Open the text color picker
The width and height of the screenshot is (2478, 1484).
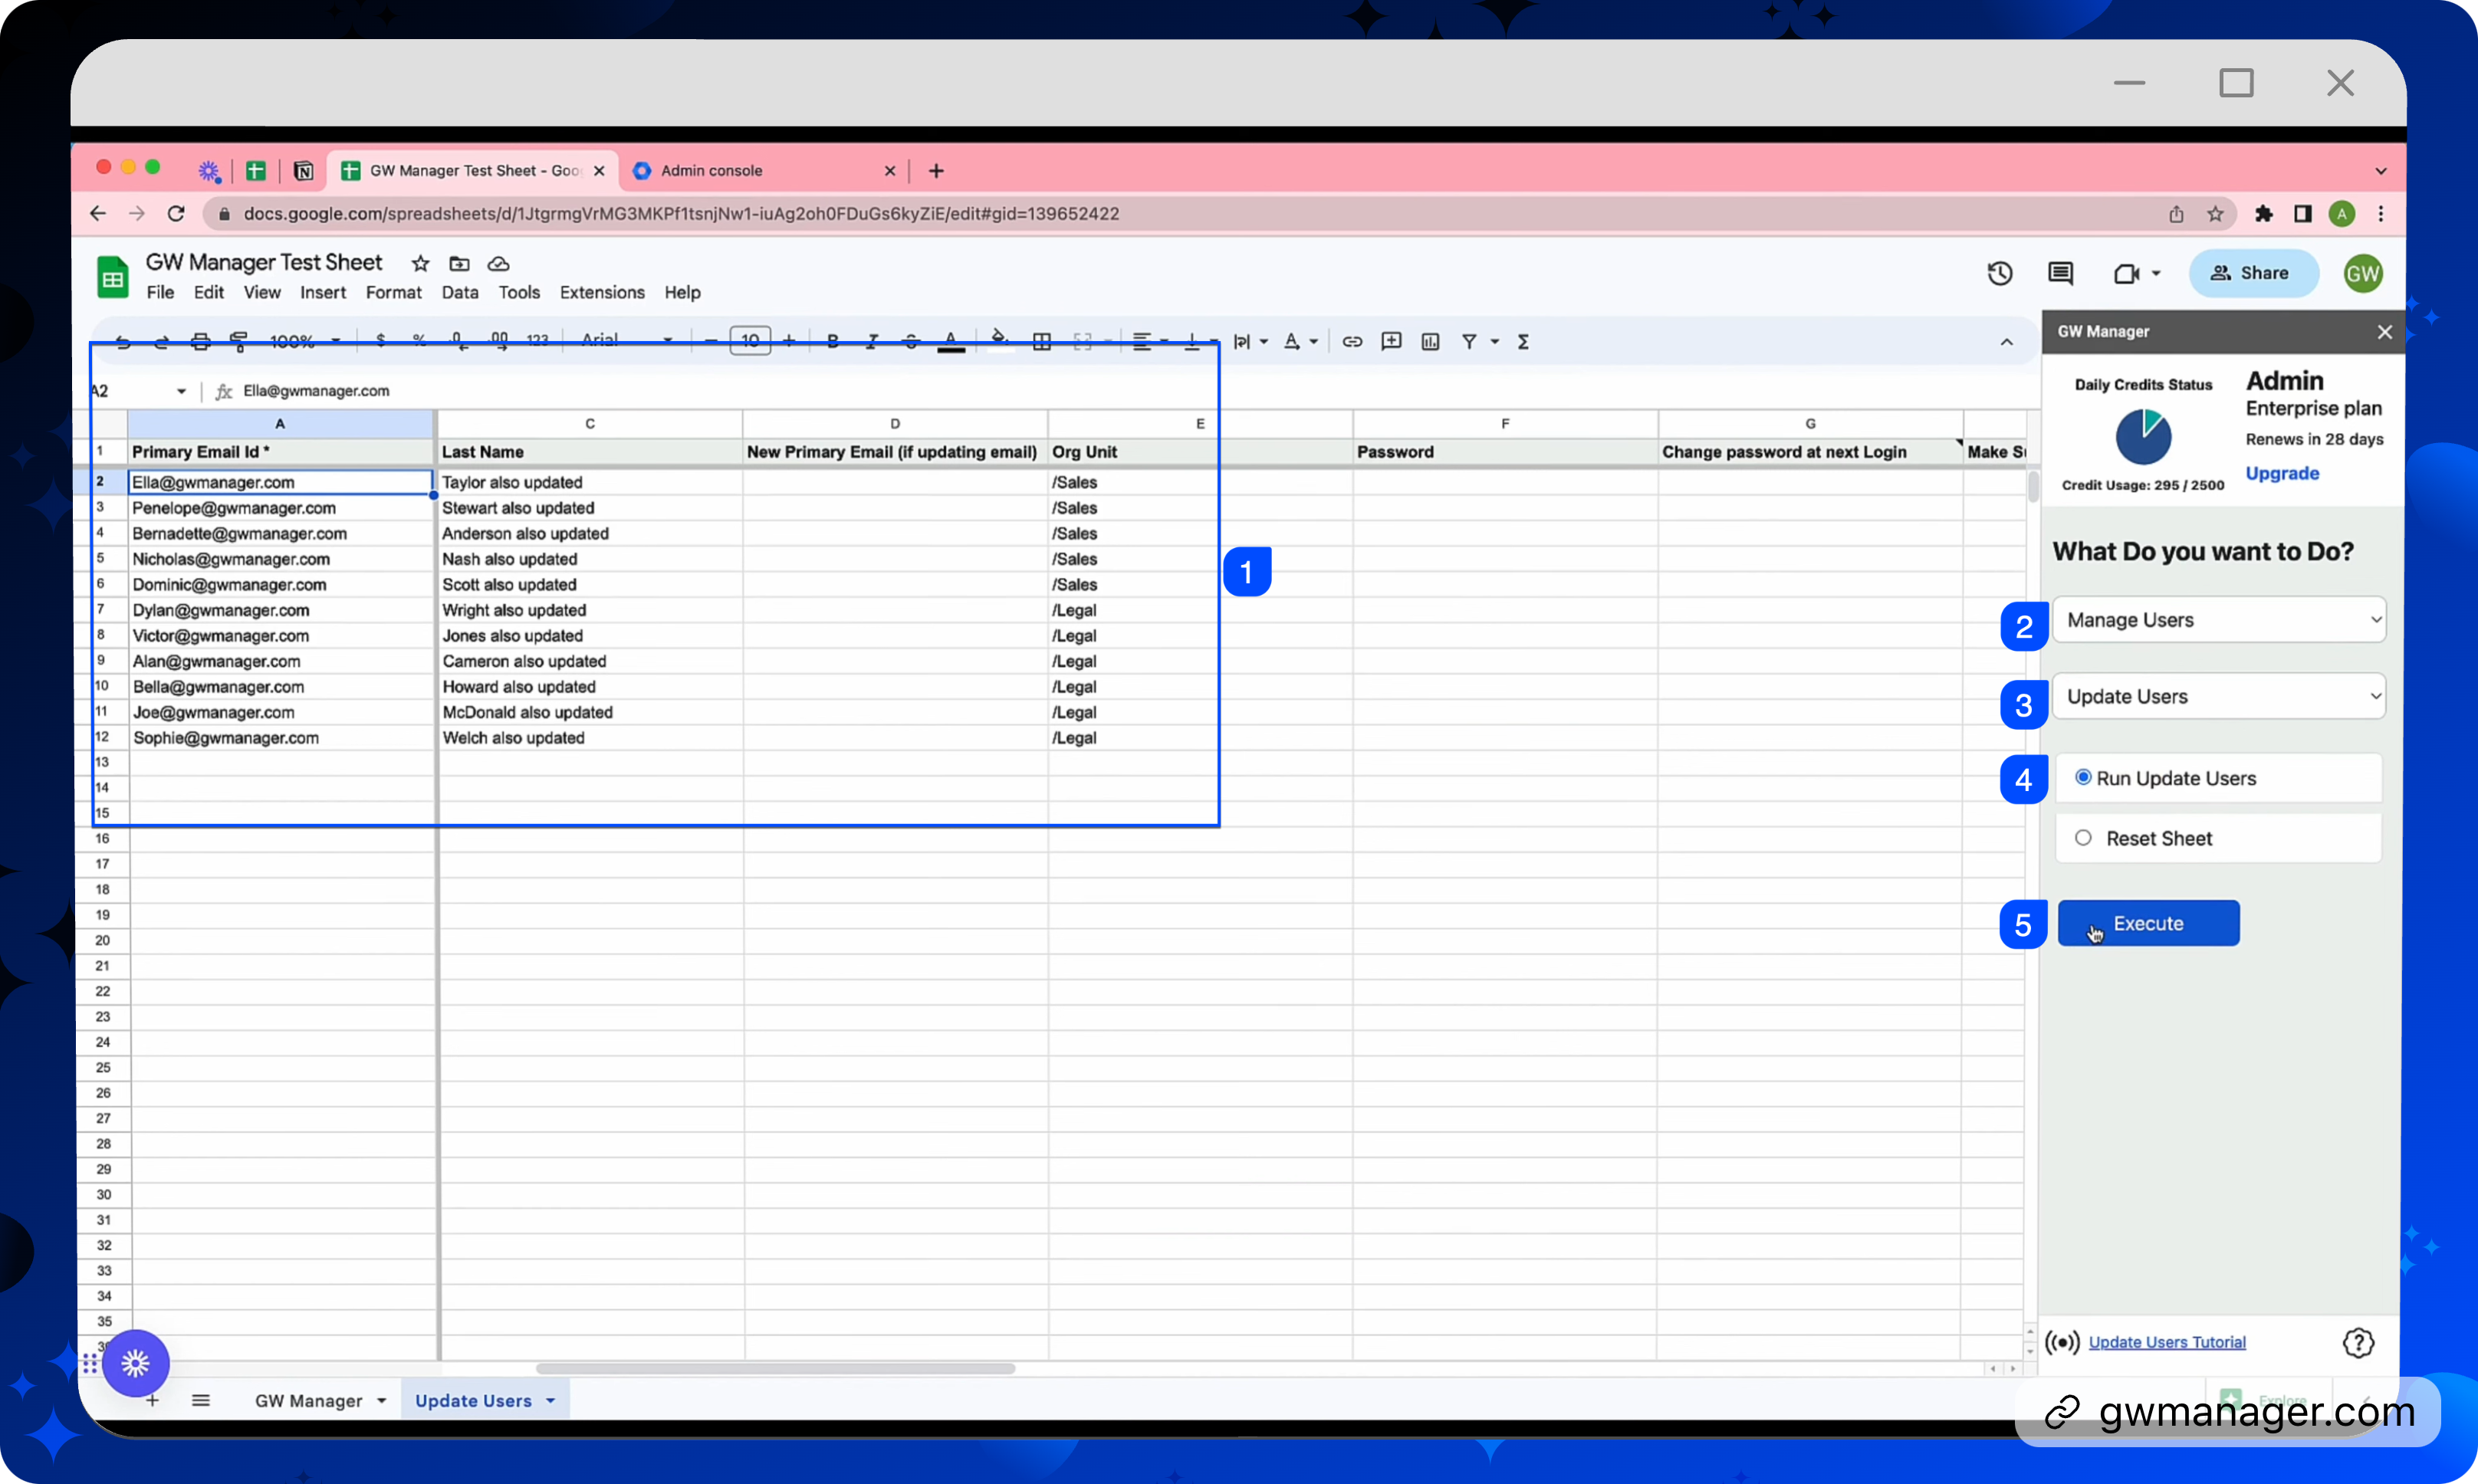point(950,342)
